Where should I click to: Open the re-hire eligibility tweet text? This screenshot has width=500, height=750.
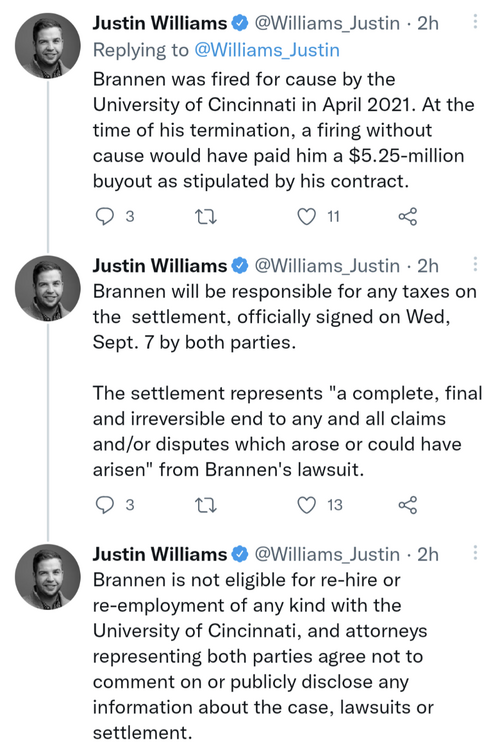[263, 656]
